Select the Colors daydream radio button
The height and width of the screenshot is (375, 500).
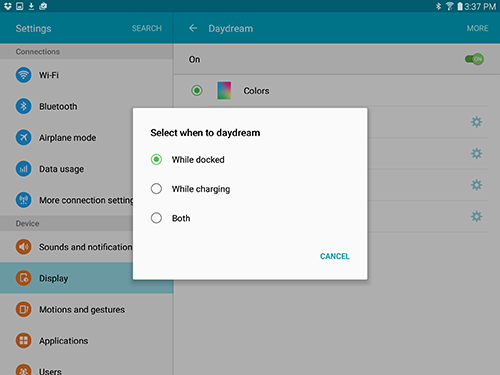click(x=197, y=91)
